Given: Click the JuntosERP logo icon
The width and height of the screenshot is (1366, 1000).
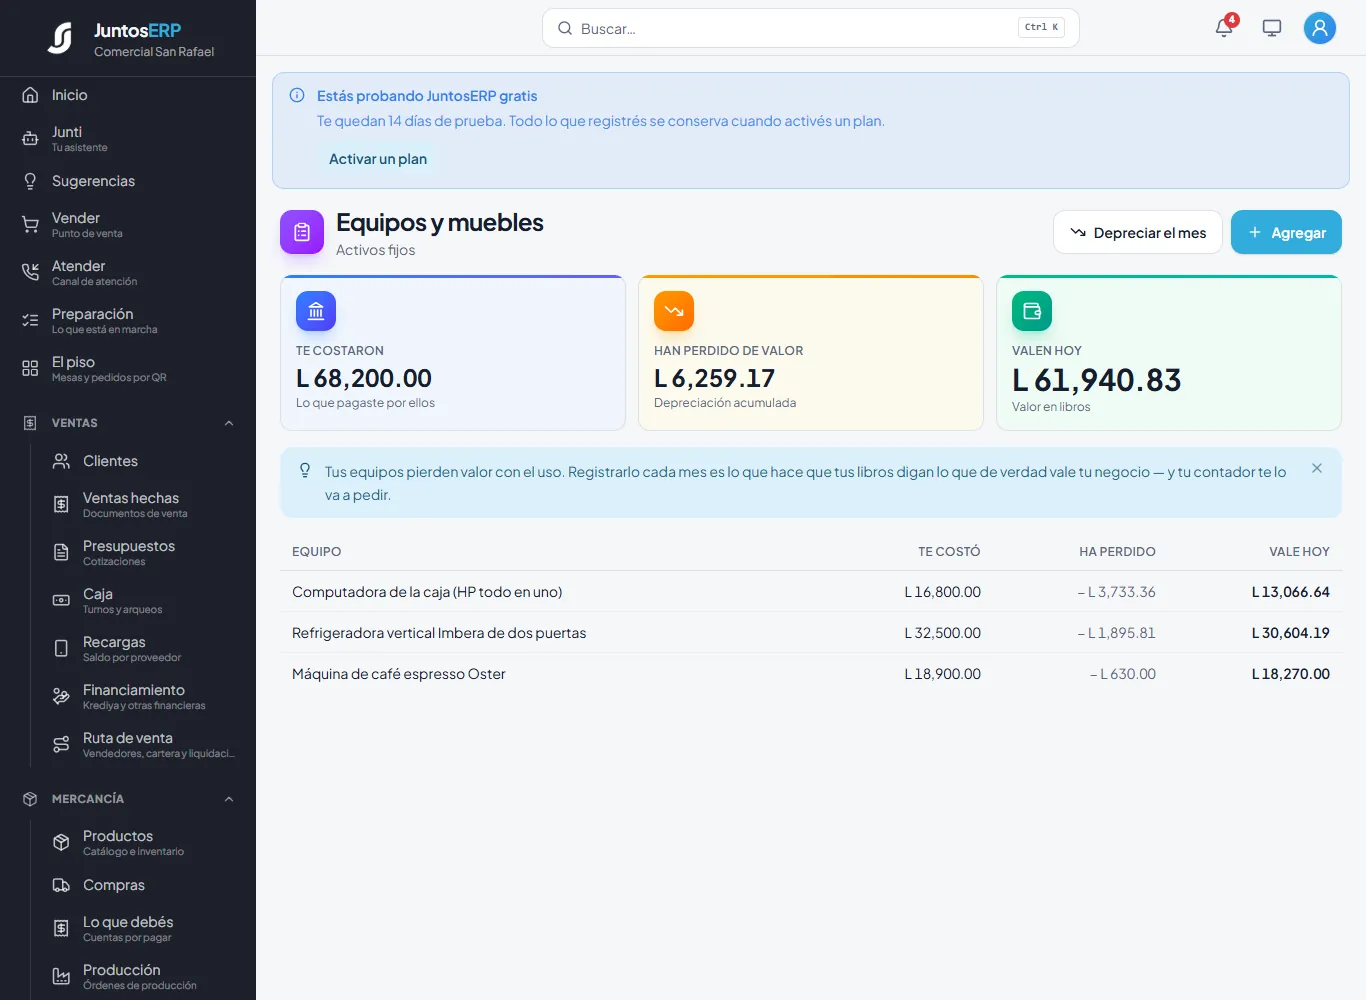Looking at the screenshot, I should click(x=60, y=38).
